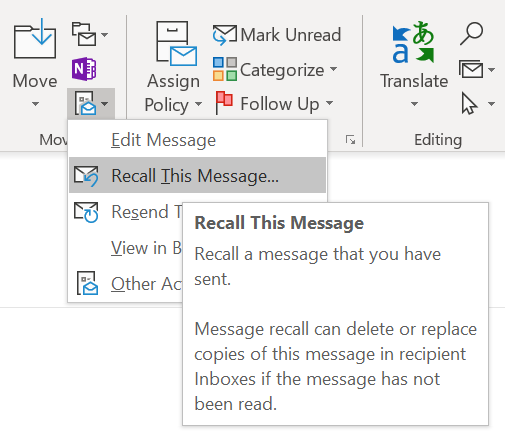Select Recall This Message menu entry
The image size is (505, 448).
197,175
